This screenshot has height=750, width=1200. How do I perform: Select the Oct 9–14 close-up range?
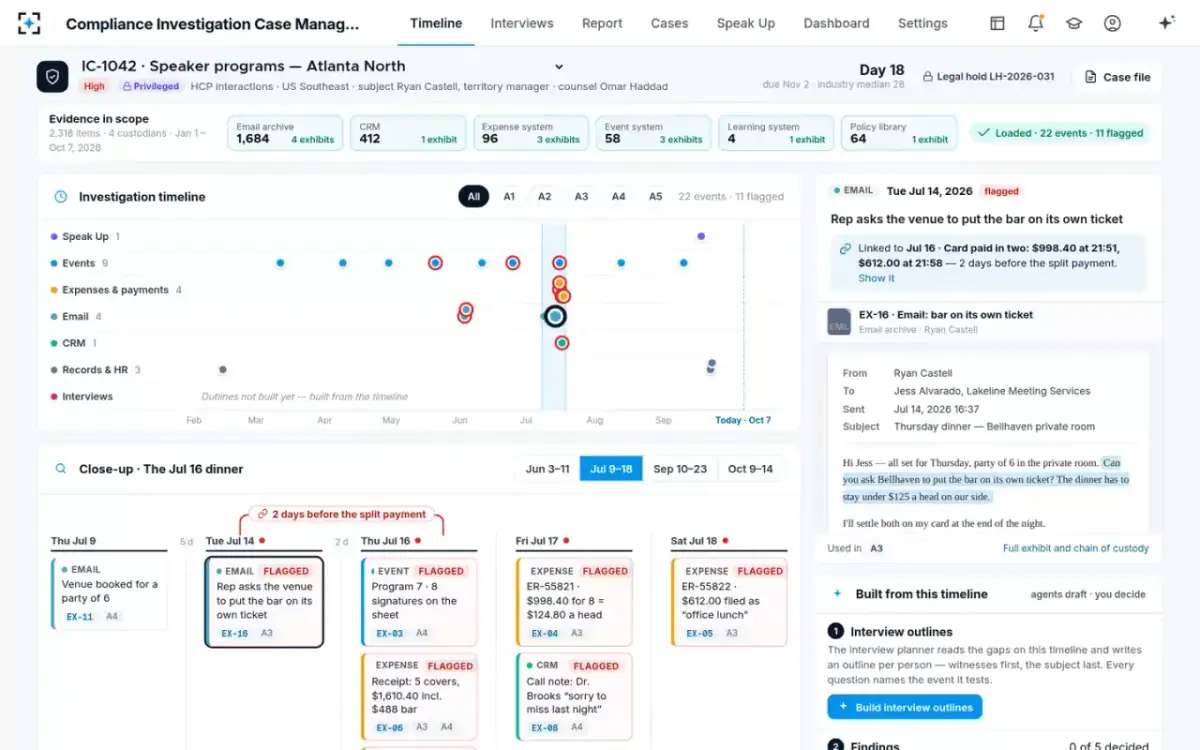click(x=751, y=469)
